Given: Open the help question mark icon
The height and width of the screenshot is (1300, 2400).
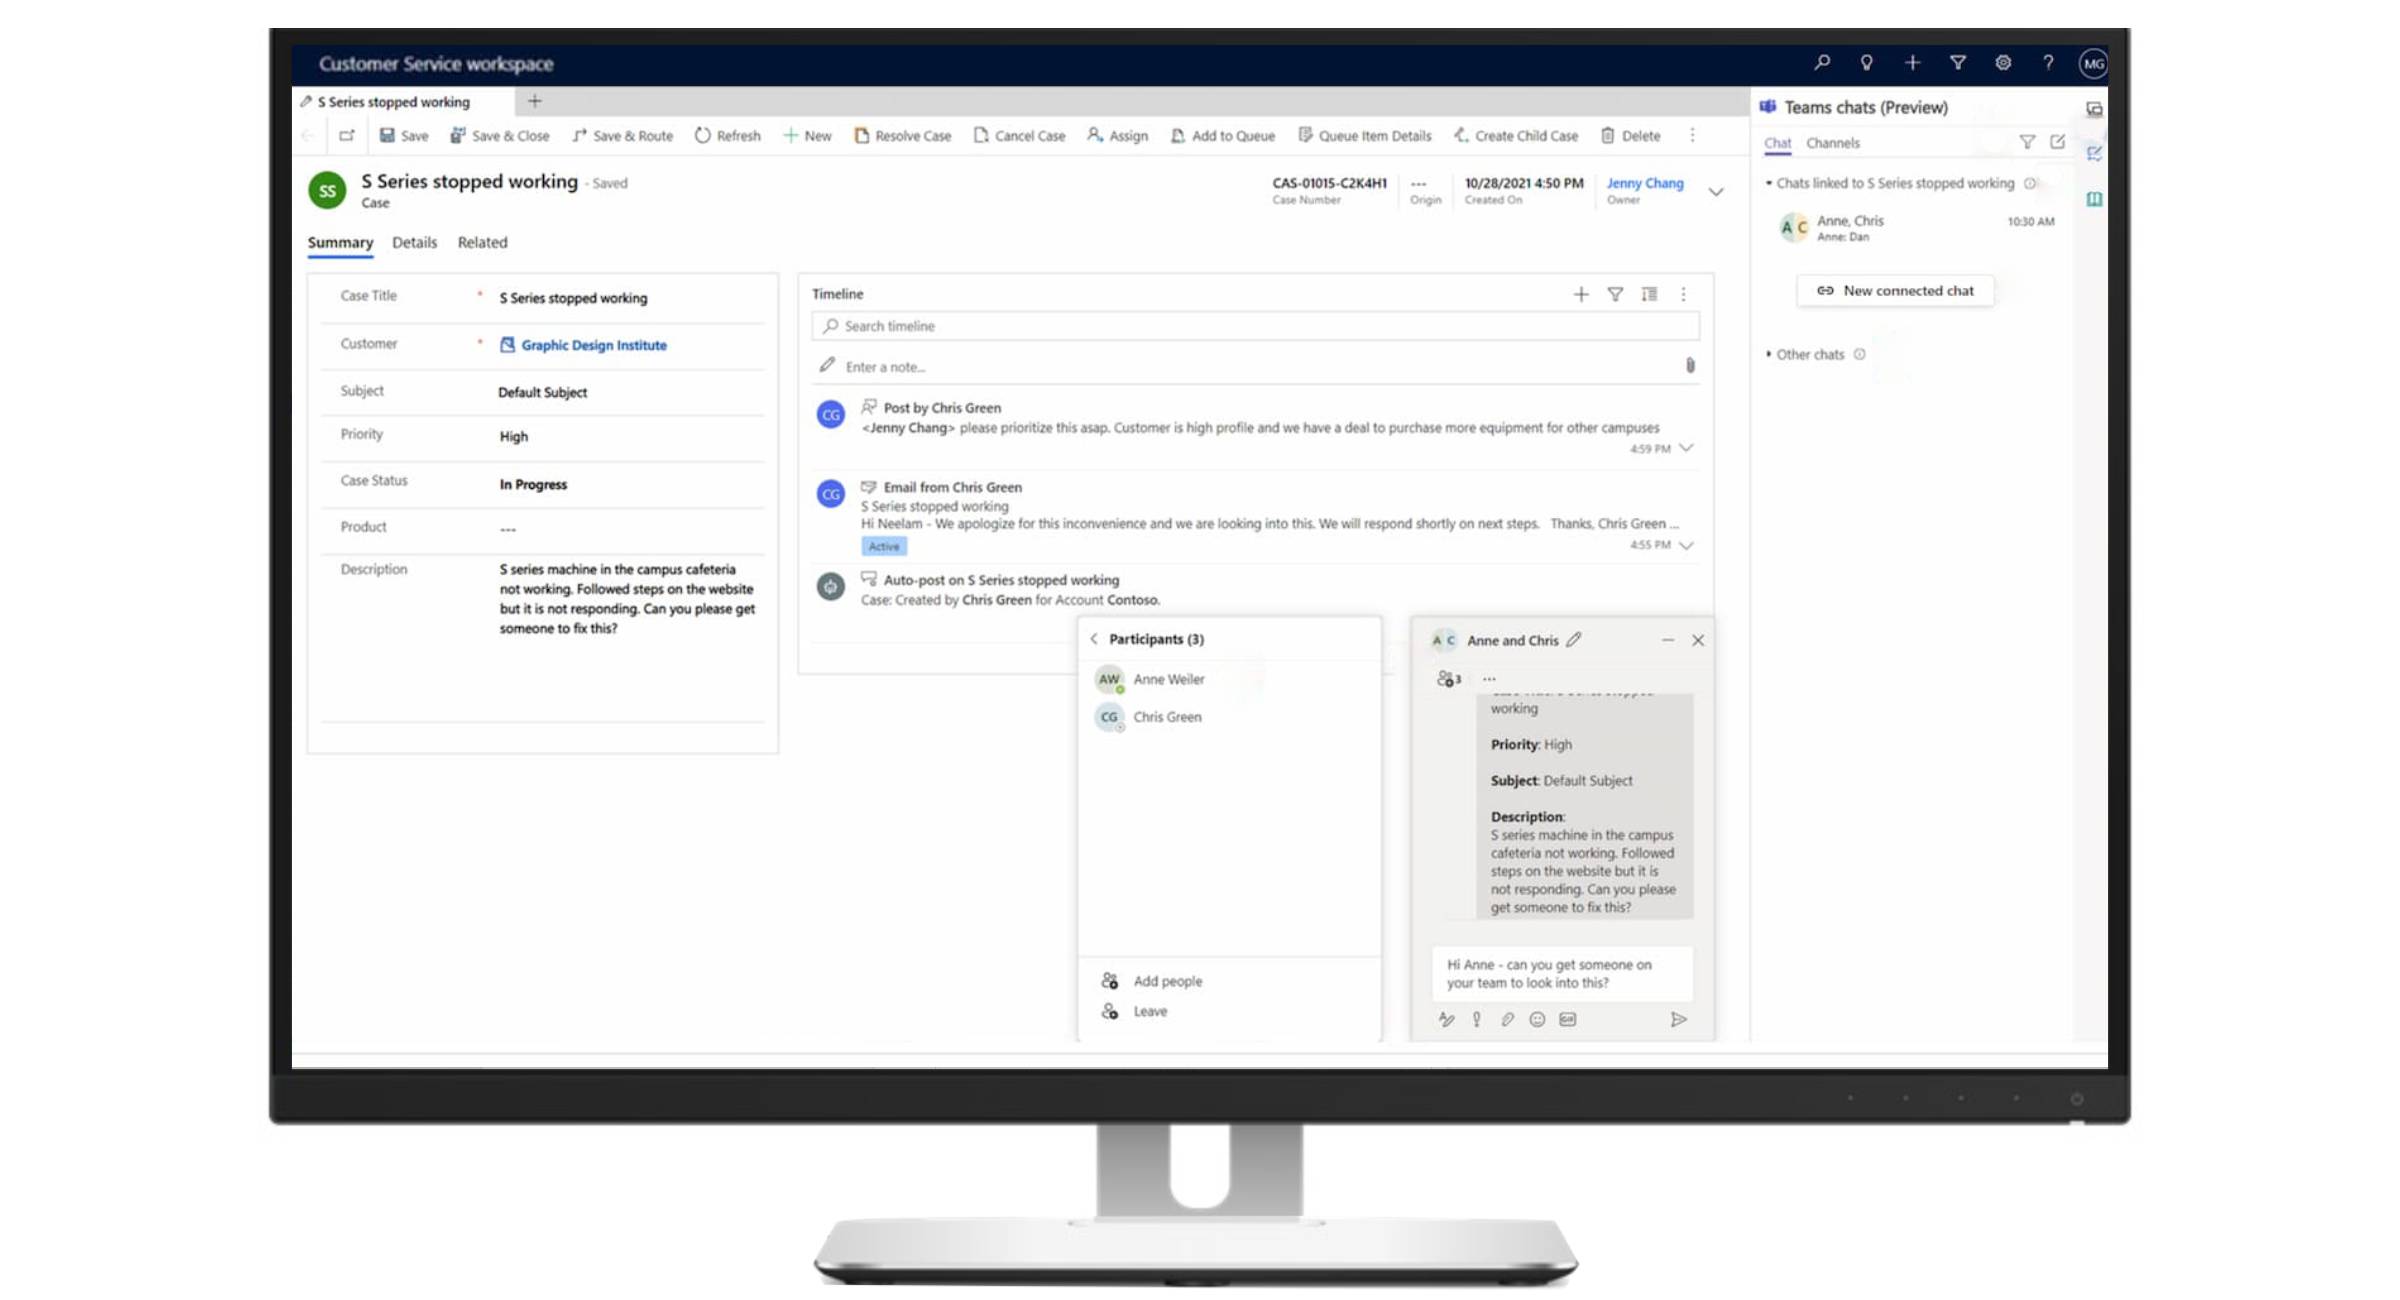Looking at the screenshot, I should pyautogui.click(x=2048, y=63).
